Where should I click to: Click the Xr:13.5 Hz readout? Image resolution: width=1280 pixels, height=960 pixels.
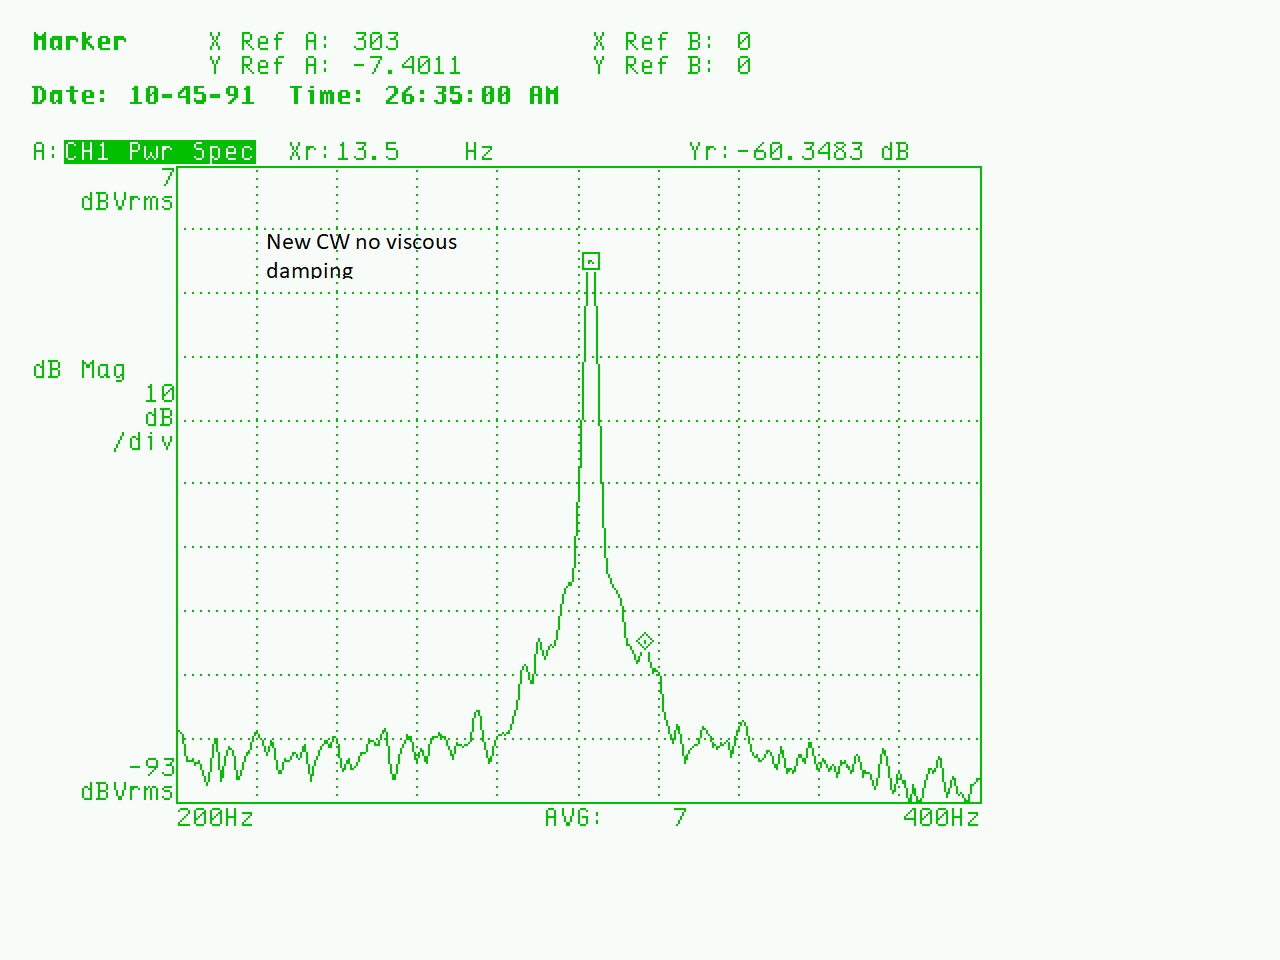click(x=391, y=152)
